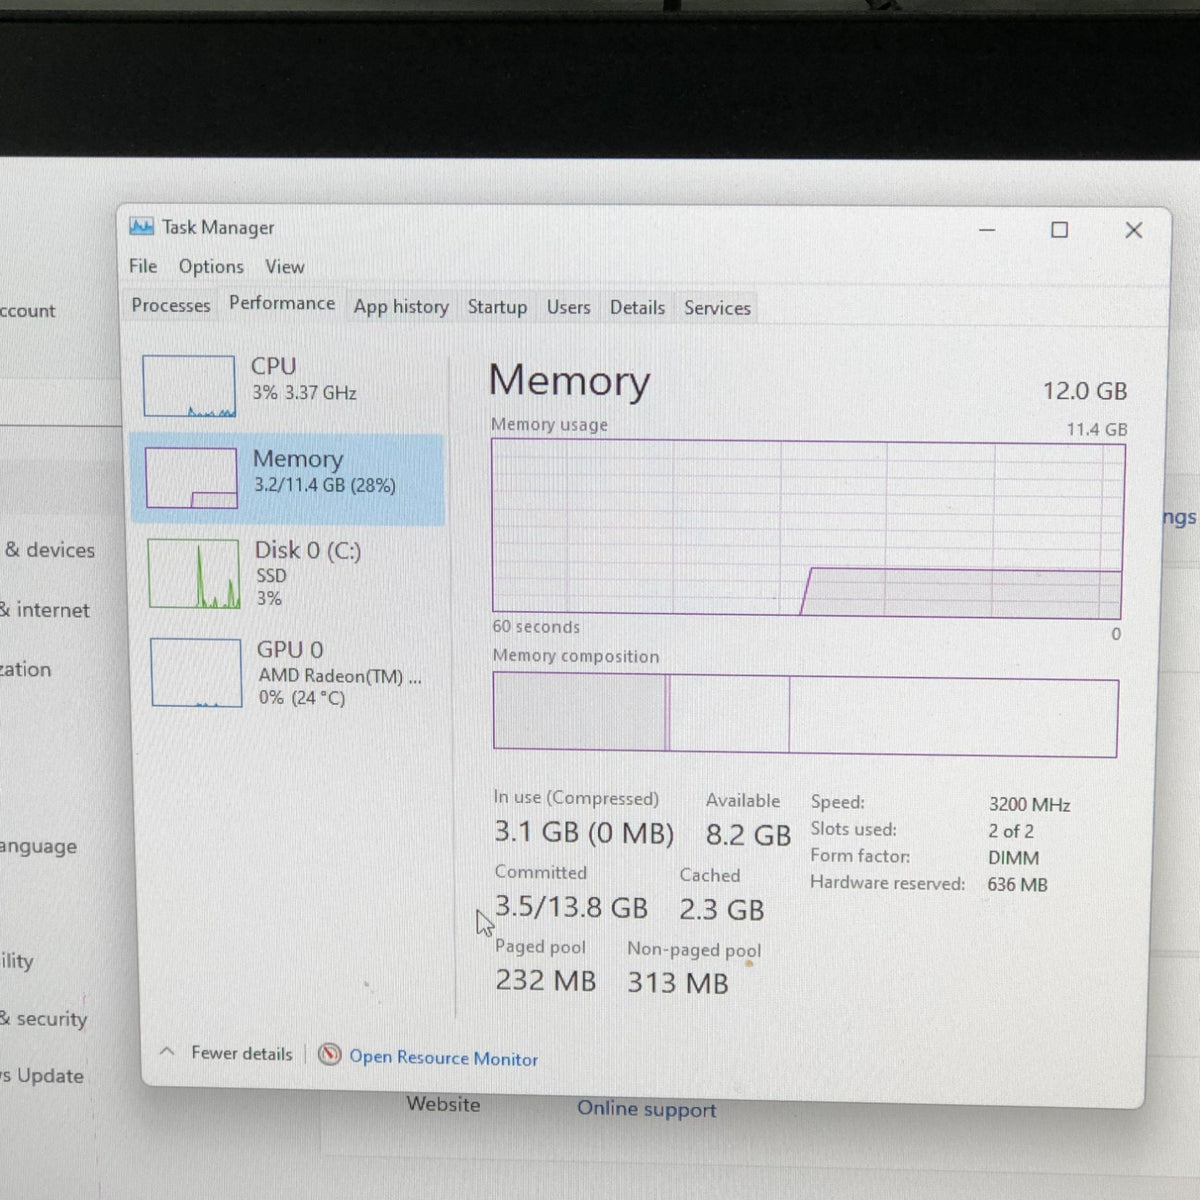The width and height of the screenshot is (1200, 1200).
Task: Select the Memory mini graph in the sidebar
Action: 192,478
